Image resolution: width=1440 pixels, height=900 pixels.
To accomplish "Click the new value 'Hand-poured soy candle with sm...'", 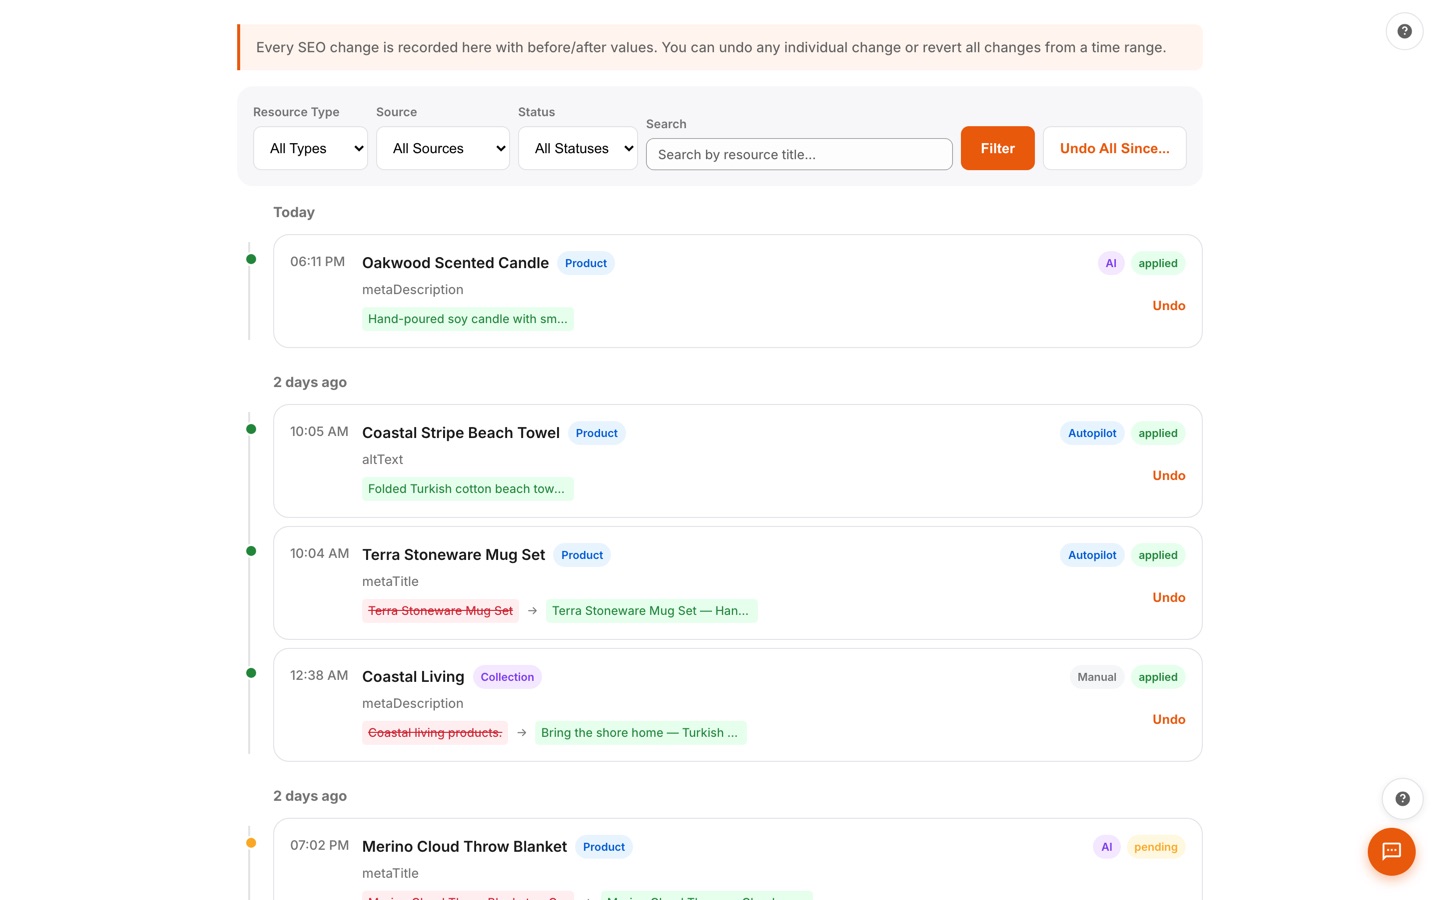I will [467, 319].
